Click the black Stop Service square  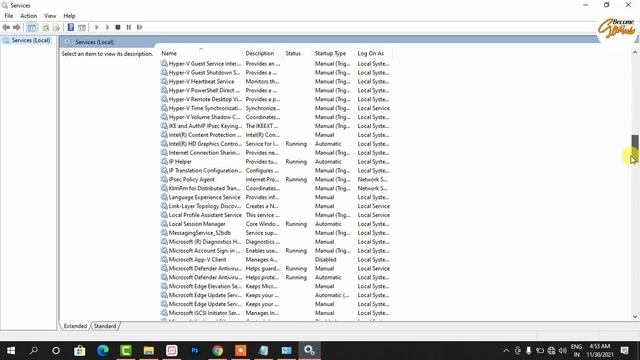point(118,27)
